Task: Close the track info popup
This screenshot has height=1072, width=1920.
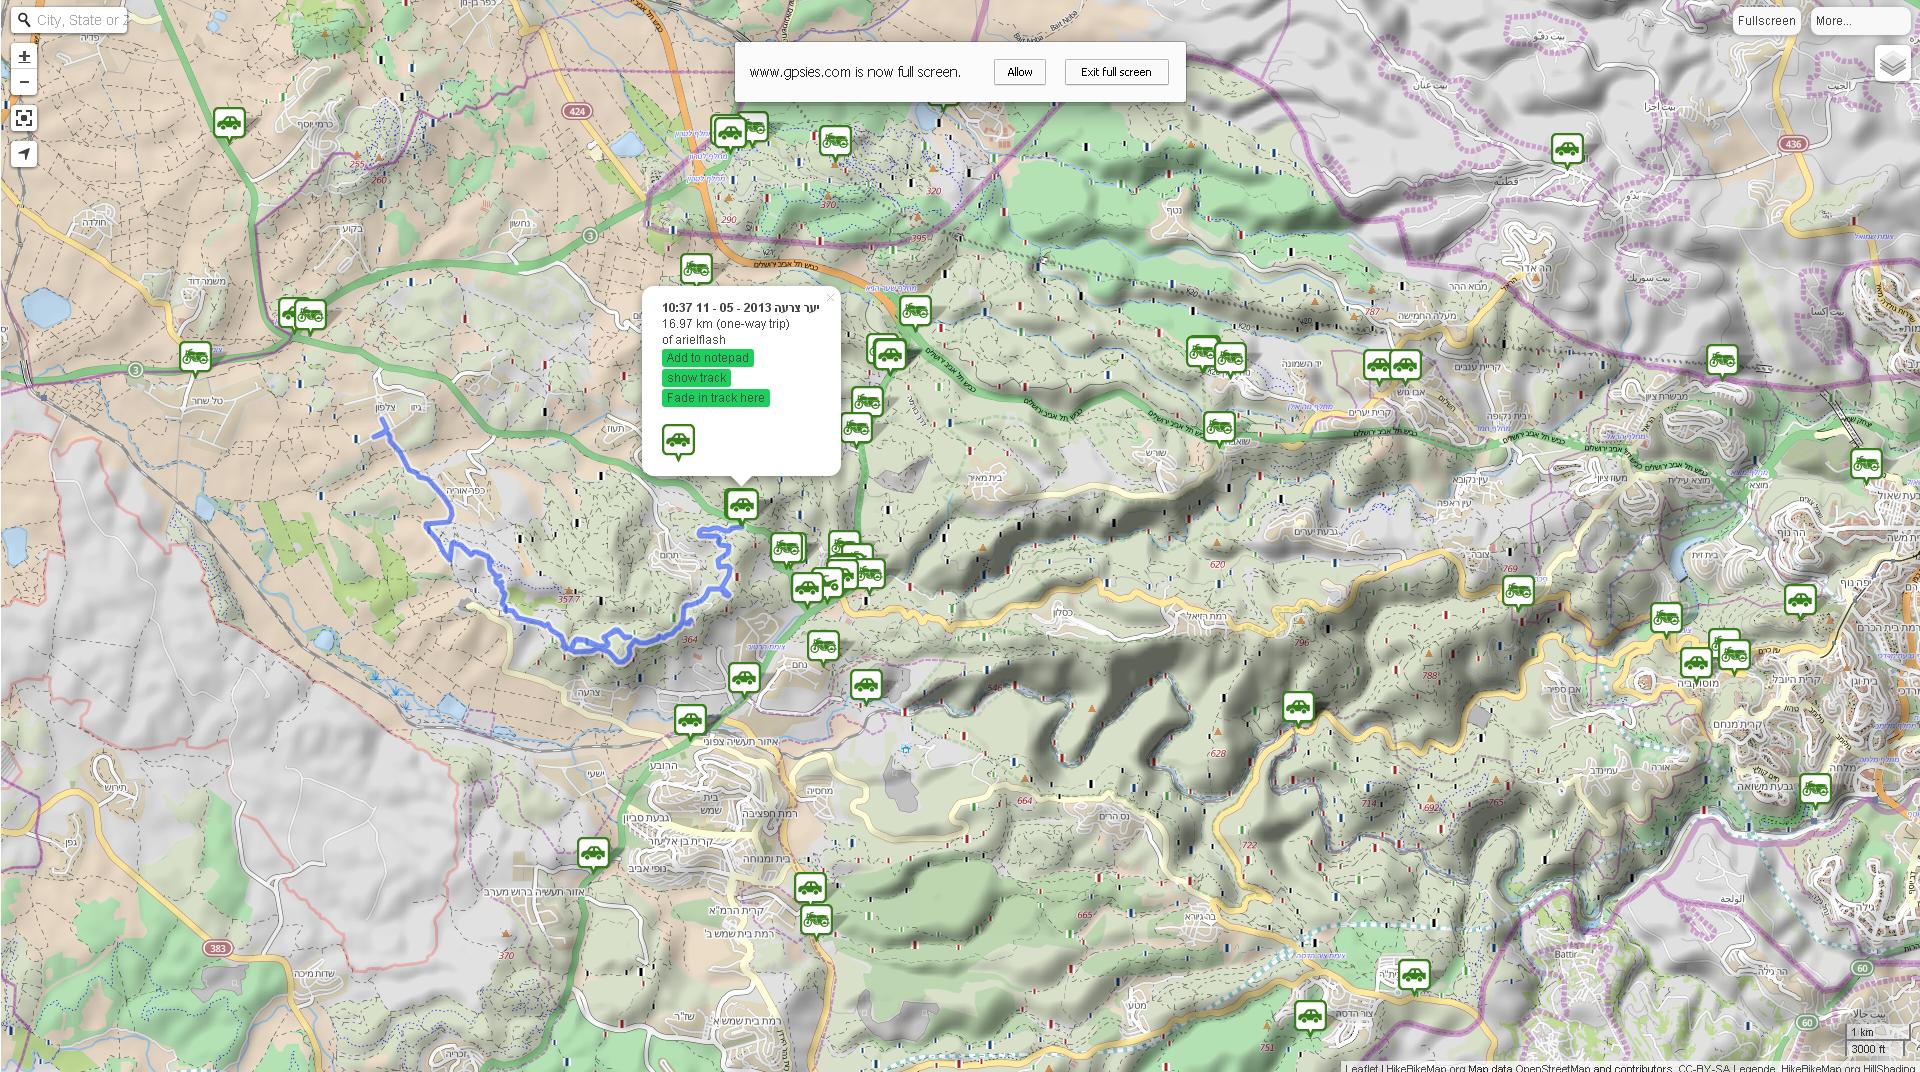Action: click(x=829, y=298)
